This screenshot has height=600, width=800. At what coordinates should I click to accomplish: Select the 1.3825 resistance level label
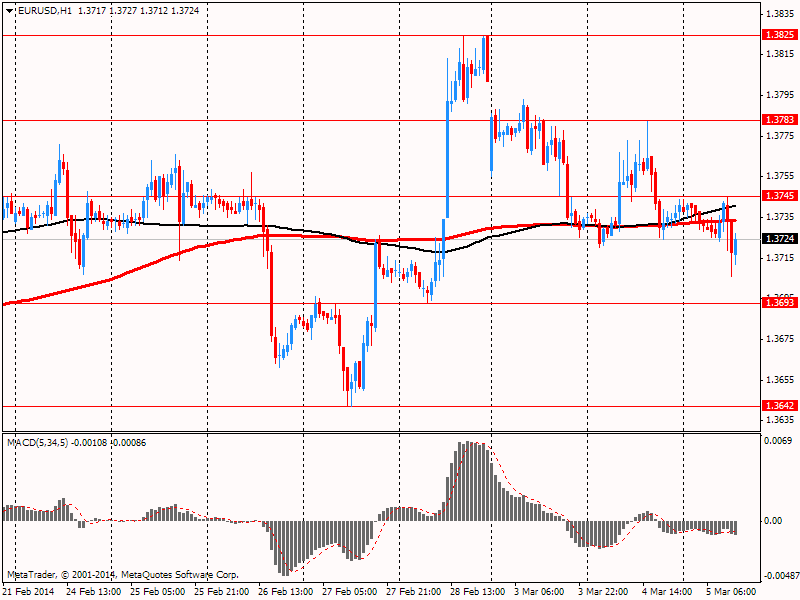(x=779, y=35)
